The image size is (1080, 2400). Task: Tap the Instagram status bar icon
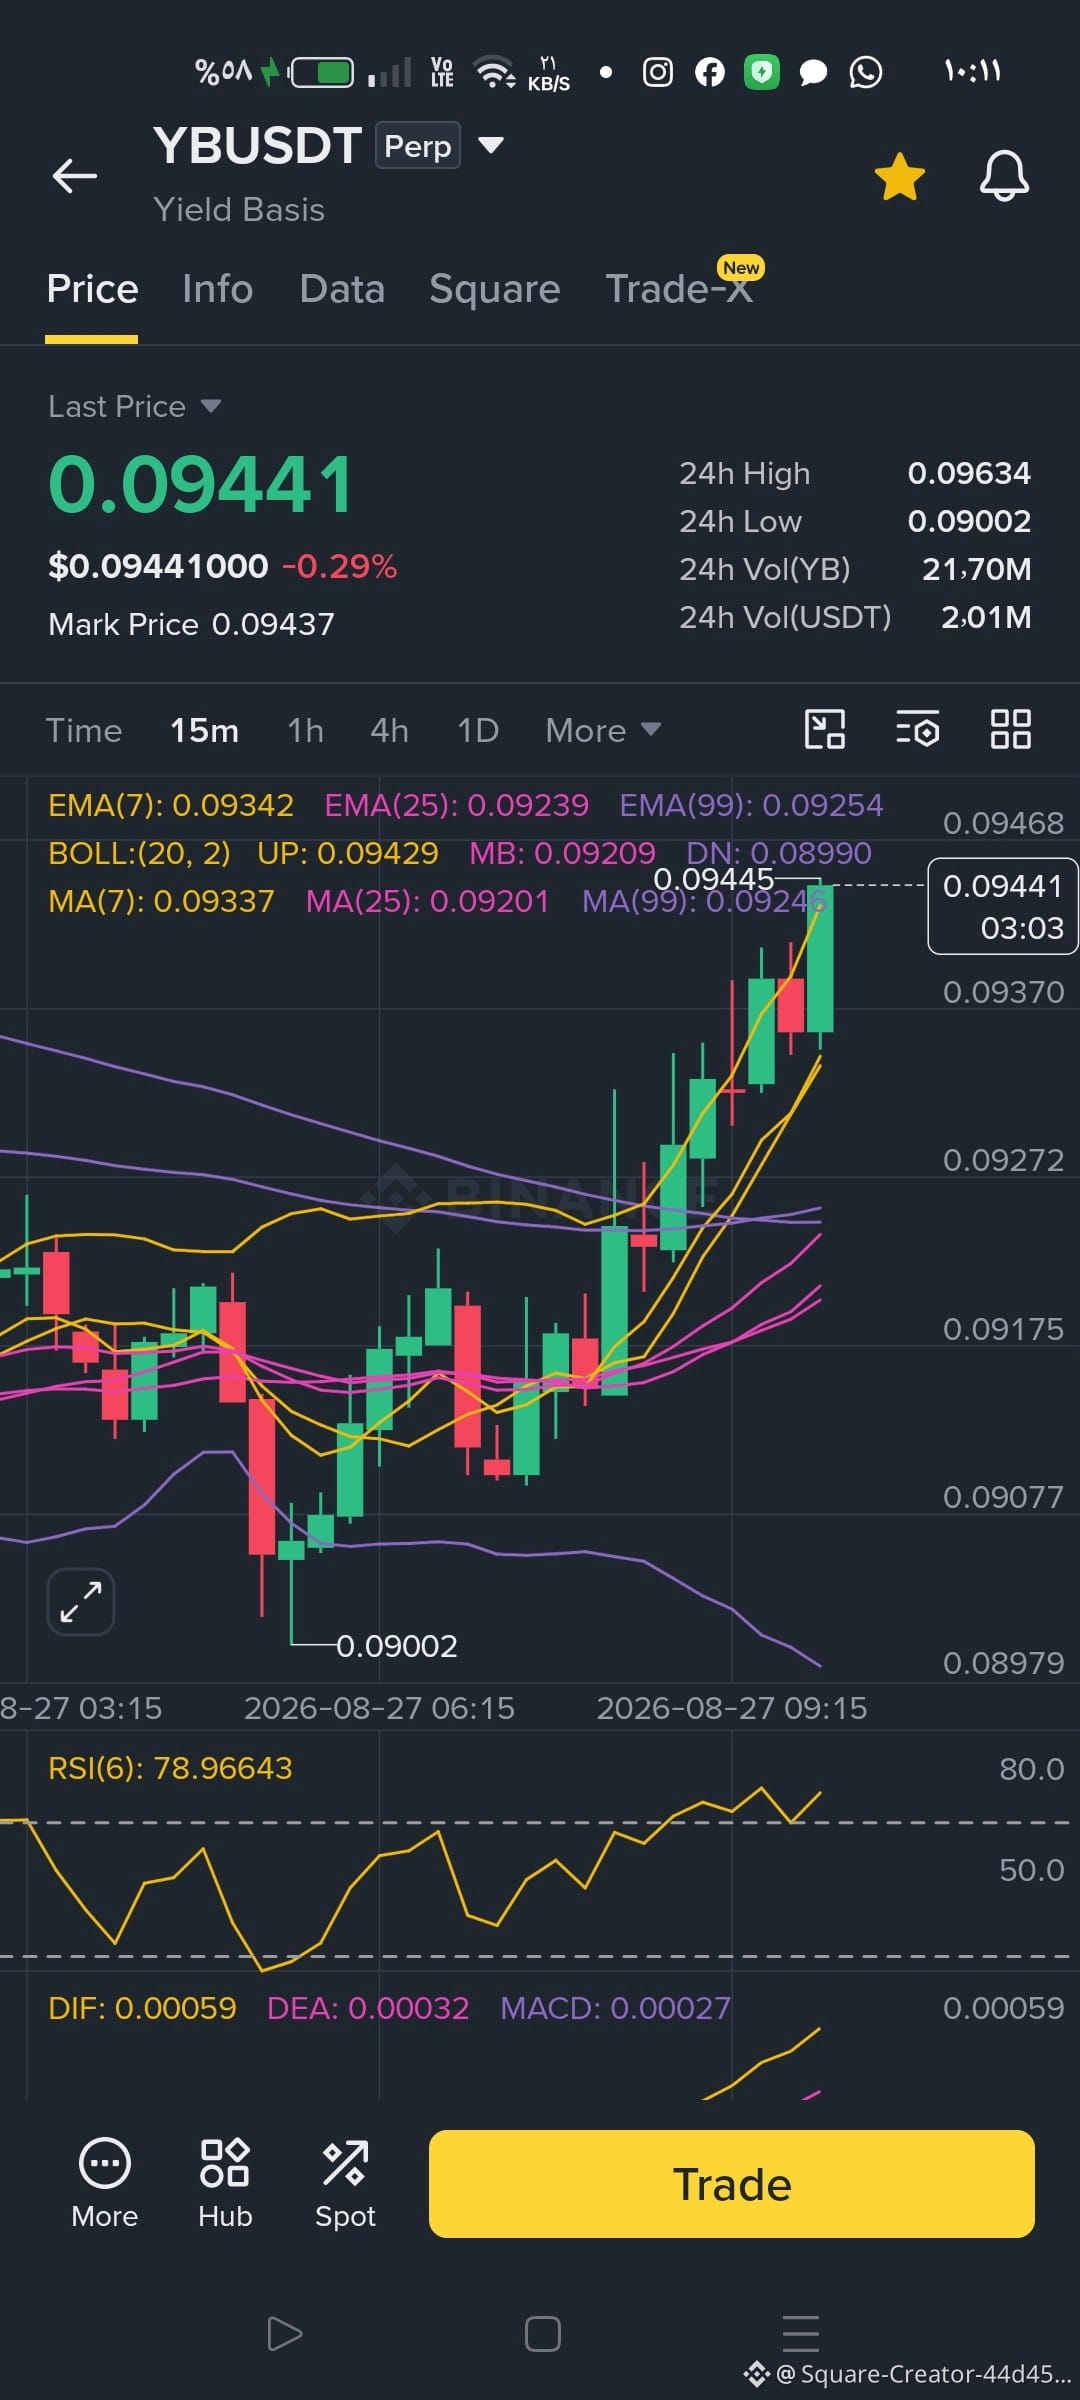657,72
